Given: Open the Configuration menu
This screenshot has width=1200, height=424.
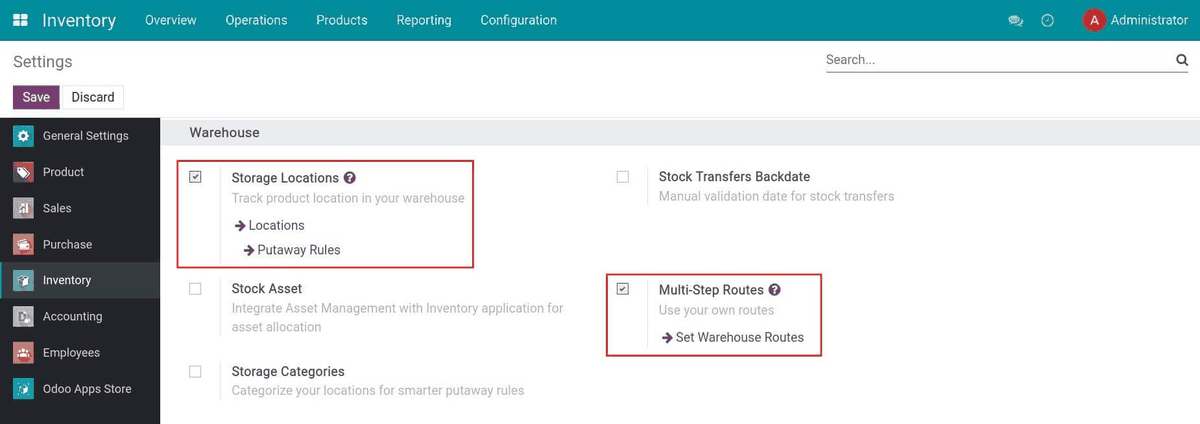Looking at the screenshot, I should [x=519, y=20].
